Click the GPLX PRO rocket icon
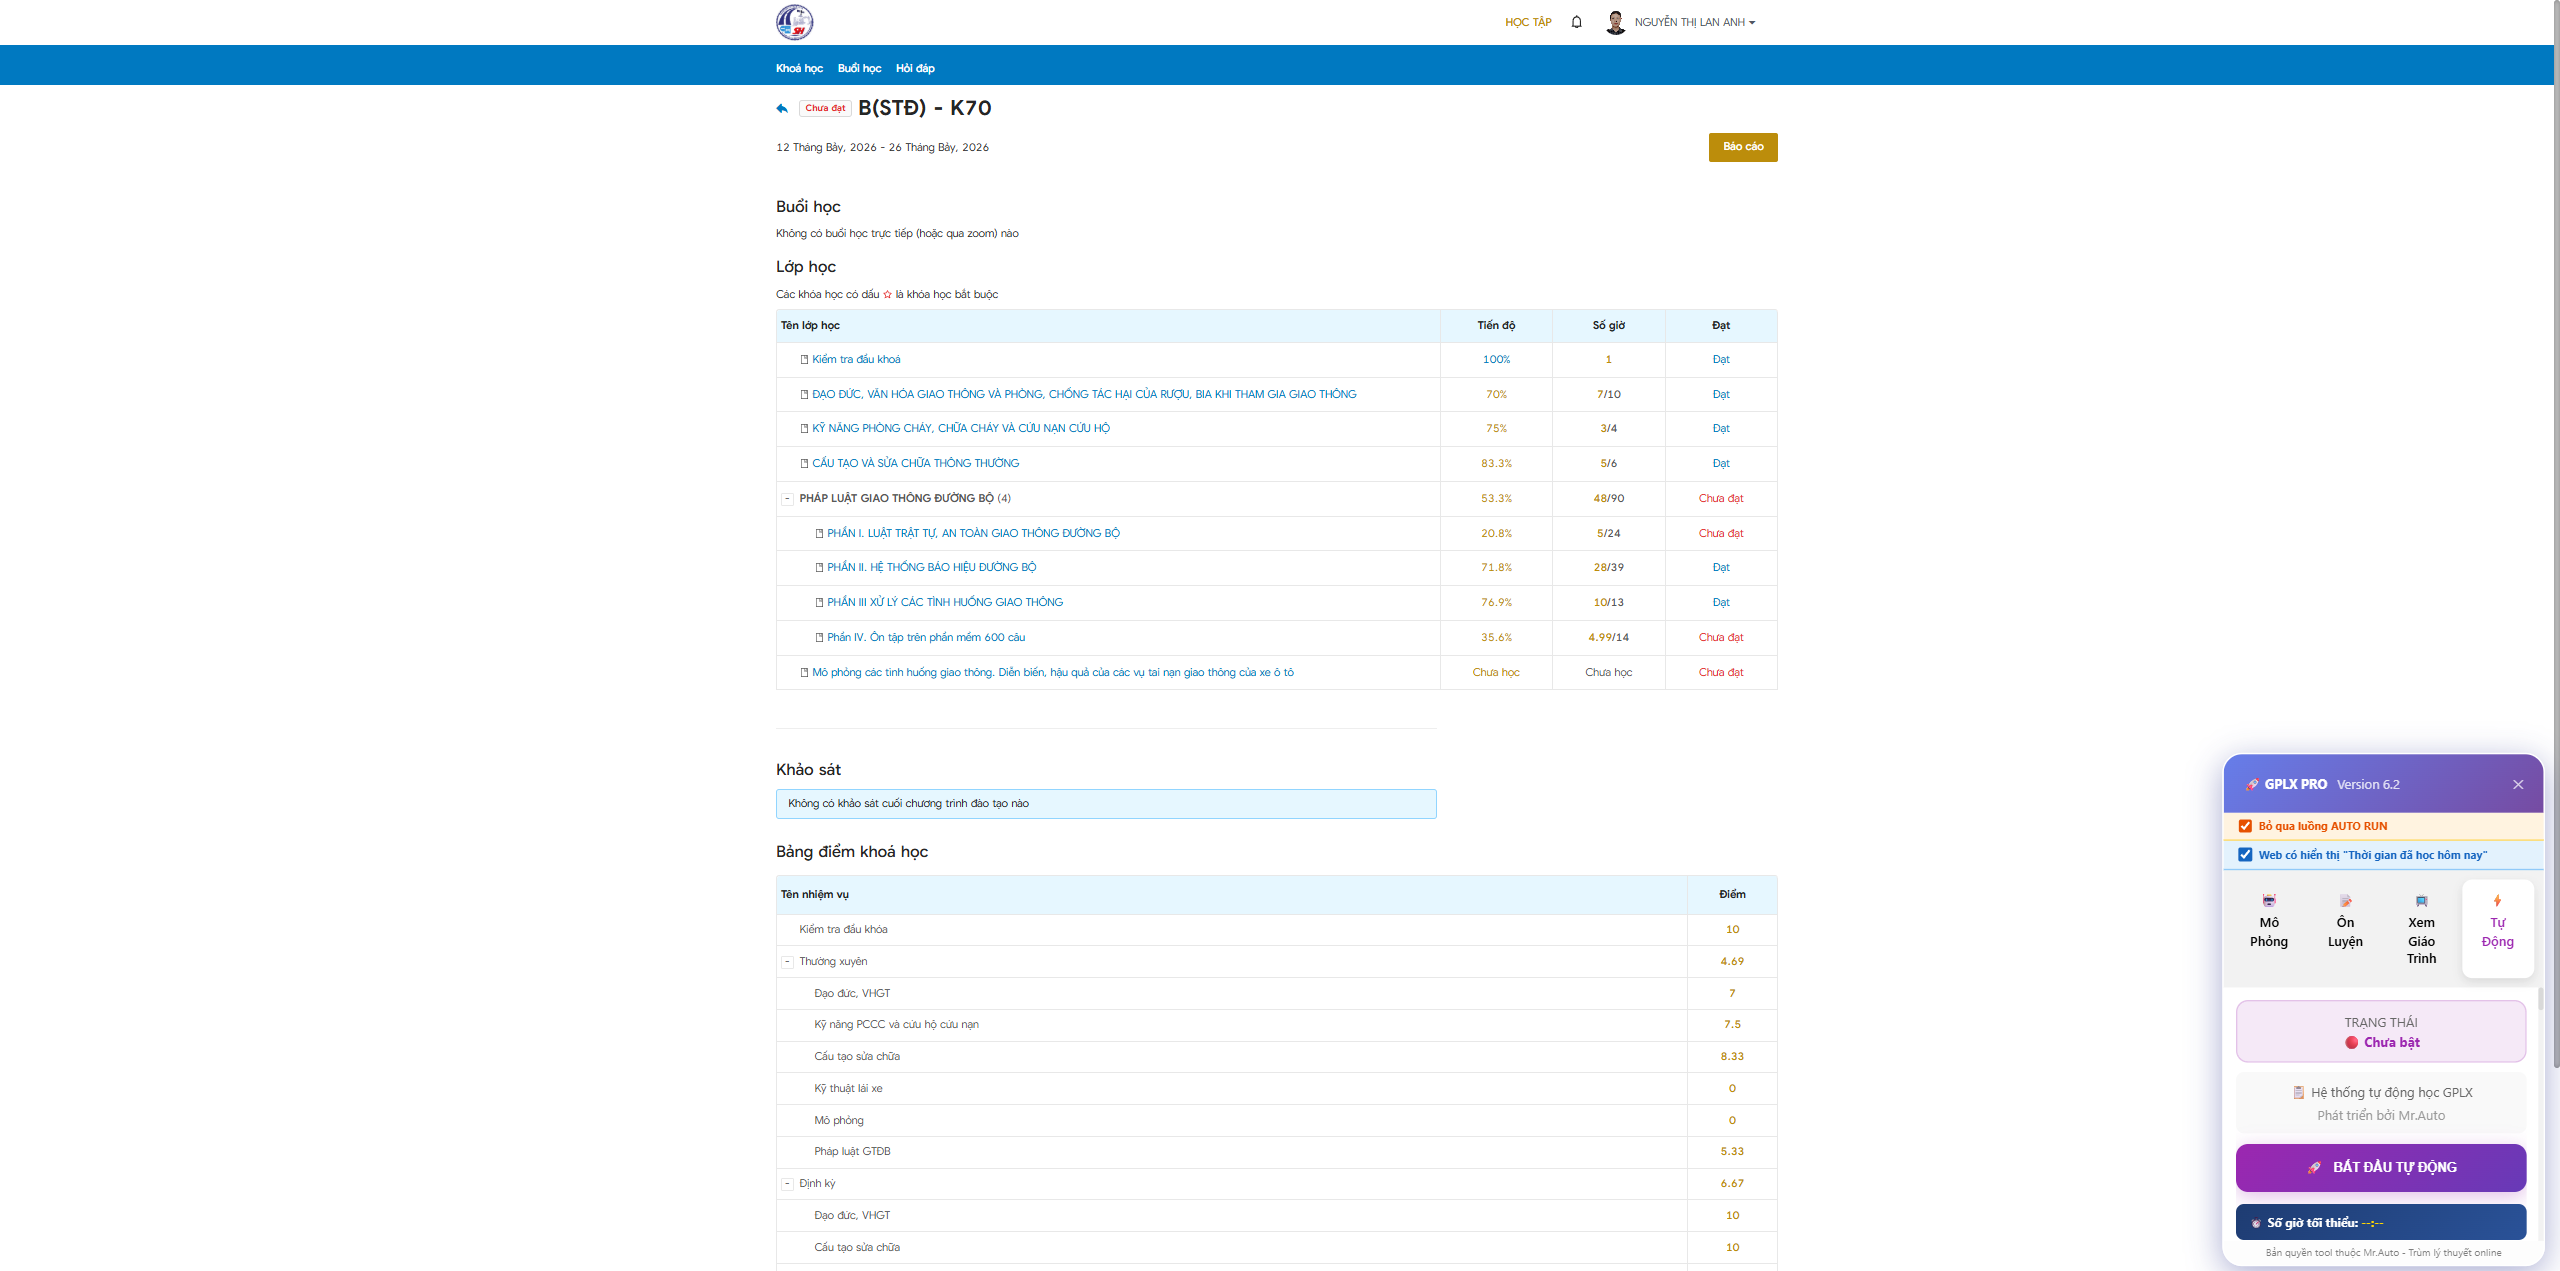2560x1271 pixels. (x=2252, y=784)
